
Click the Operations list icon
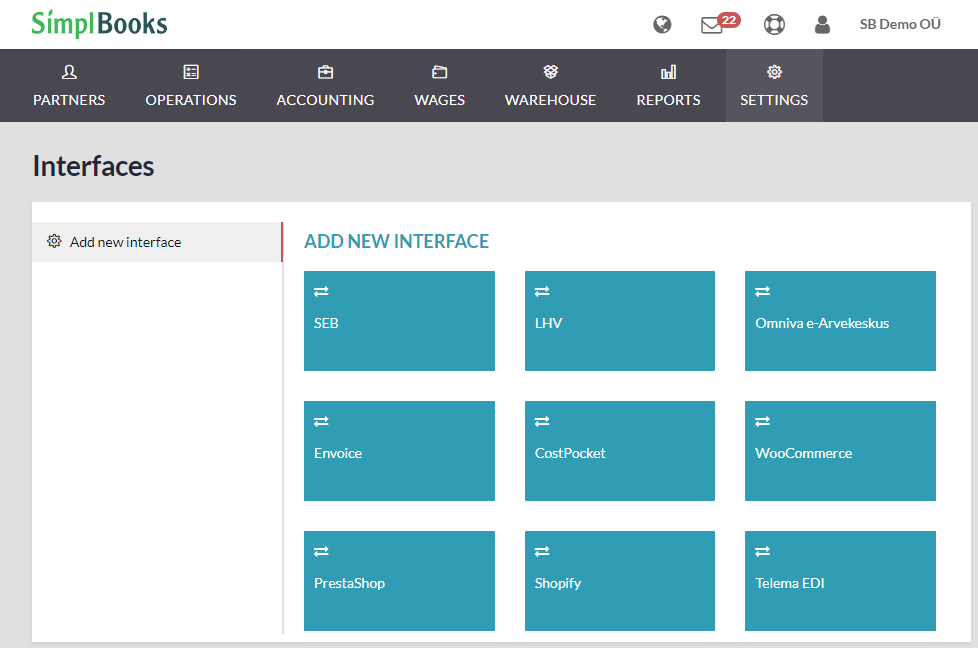(x=191, y=72)
